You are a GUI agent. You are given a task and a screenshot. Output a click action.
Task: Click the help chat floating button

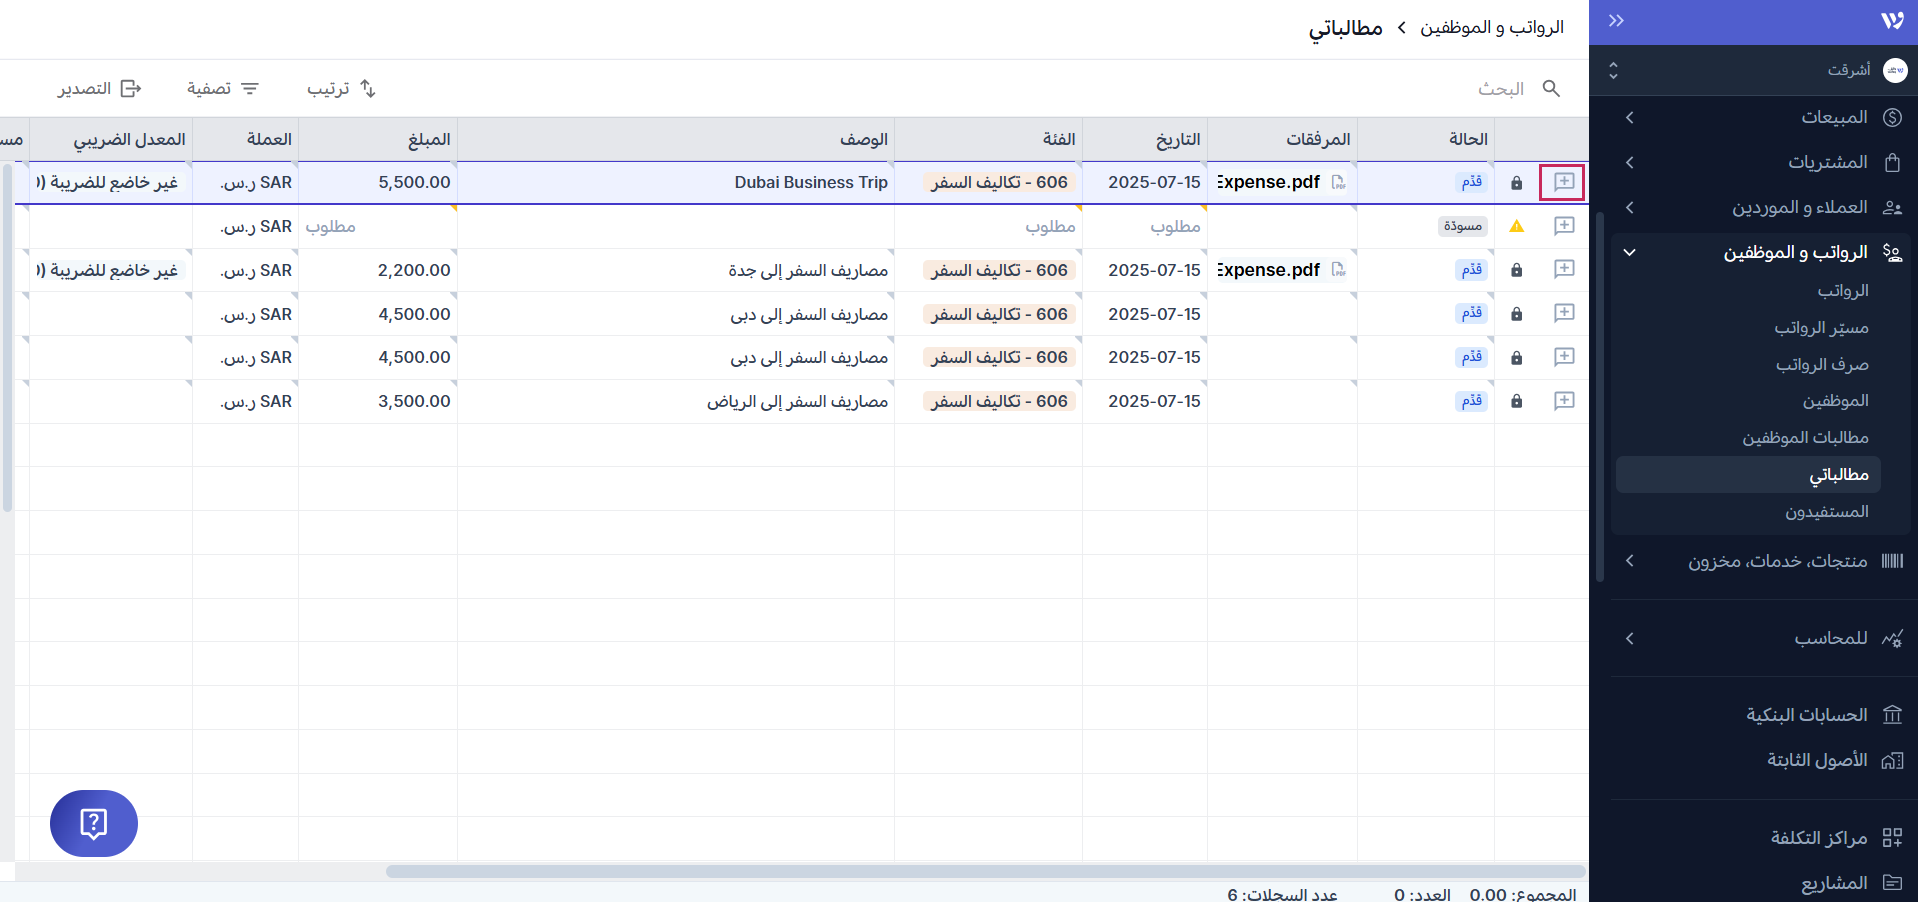[x=93, y=823]
